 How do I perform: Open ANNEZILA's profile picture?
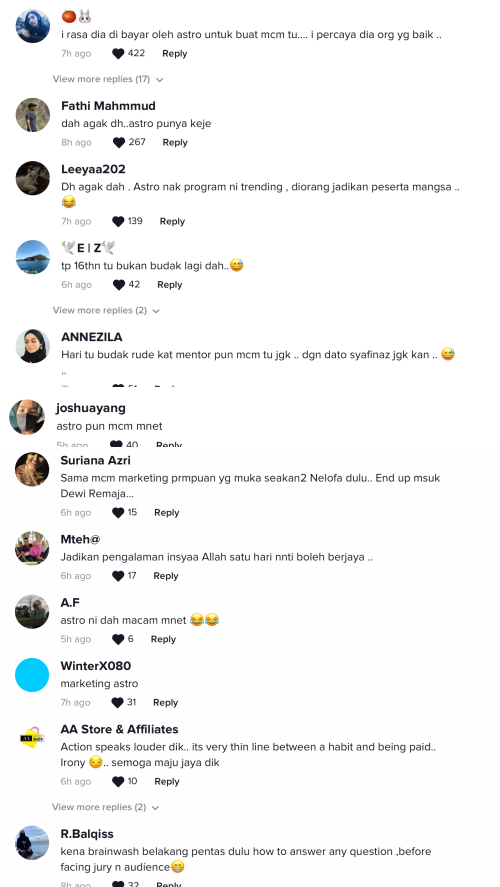click(x=32, y=346)
